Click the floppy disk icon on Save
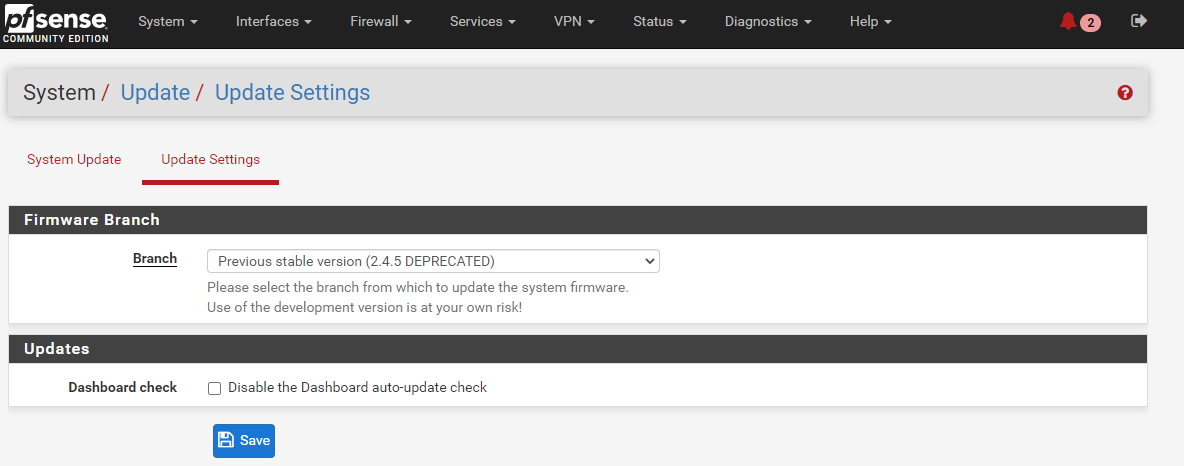Screen dimensions: 1184x466 click(x=226, y=440)
